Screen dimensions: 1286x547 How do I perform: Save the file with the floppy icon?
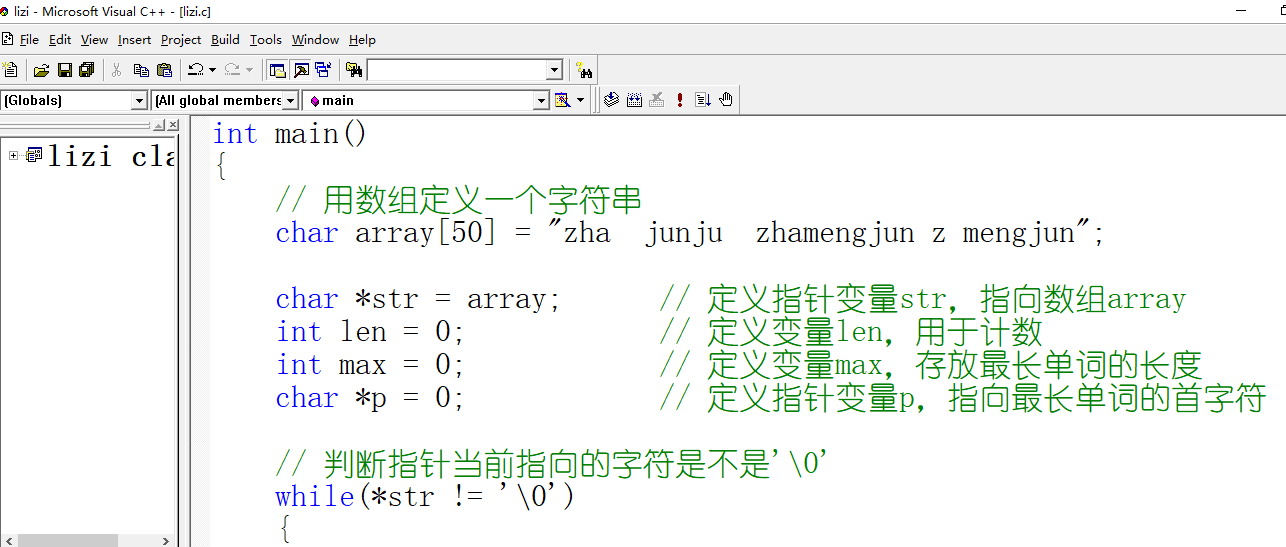point(64,70)
